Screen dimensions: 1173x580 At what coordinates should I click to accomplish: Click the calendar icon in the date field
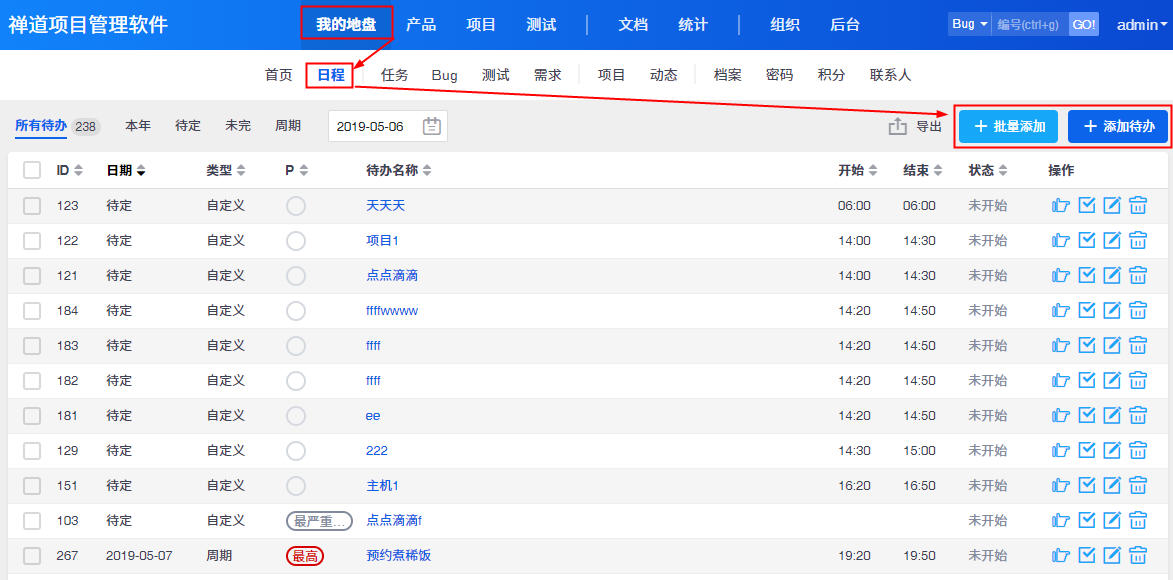[431, 126]
